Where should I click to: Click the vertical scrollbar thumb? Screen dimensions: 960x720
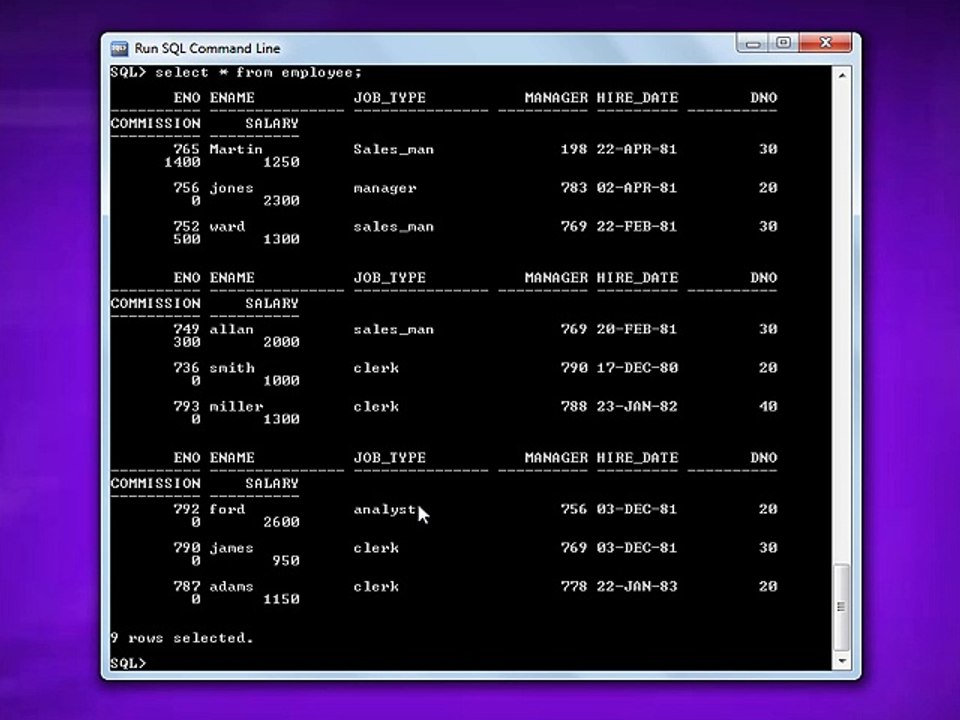tap(842, 607)
